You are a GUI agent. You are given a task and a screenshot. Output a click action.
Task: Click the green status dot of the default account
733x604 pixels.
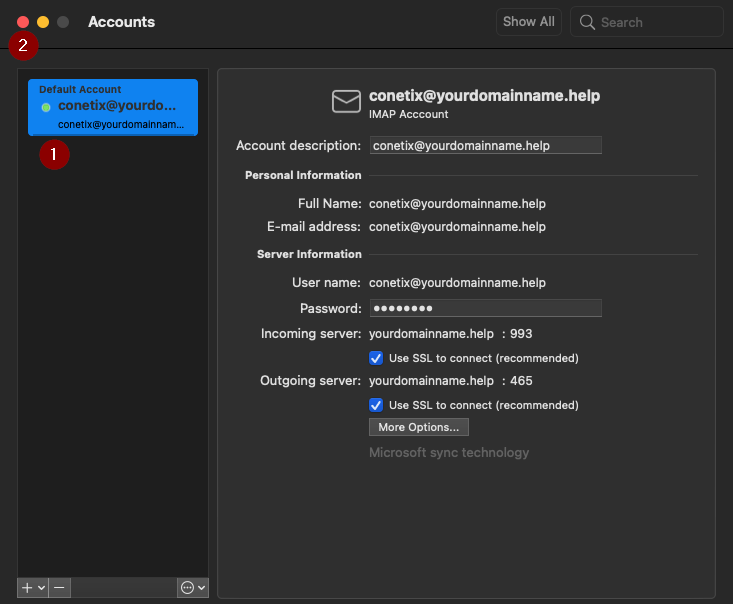[x=46, y=108]
